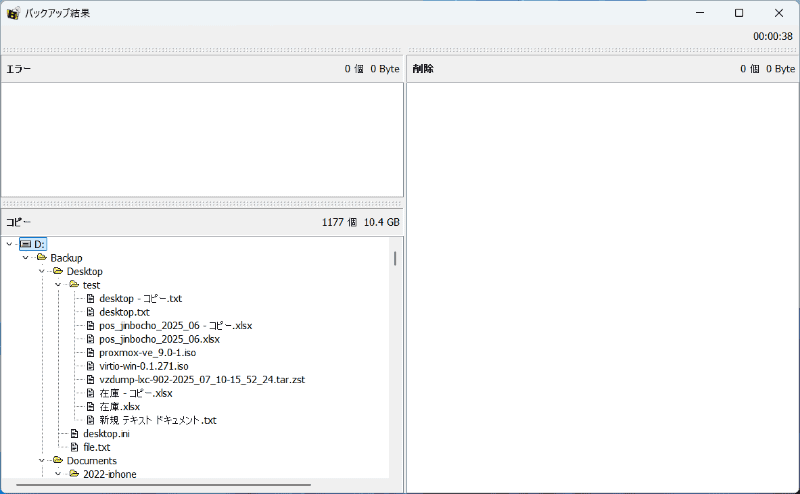The width and height of the screenshot is (800, 494).
Task: Click file icon of pos_jinbocho_2025_06 - コピー.xlsx
Action: tap(91, 325)
